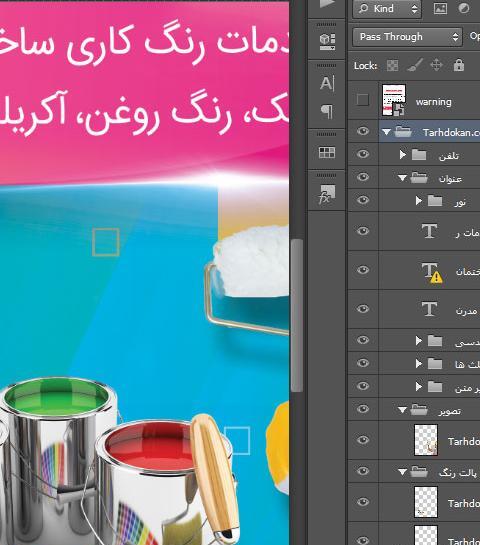Click the warning layer thumbnail

[393, 100]
